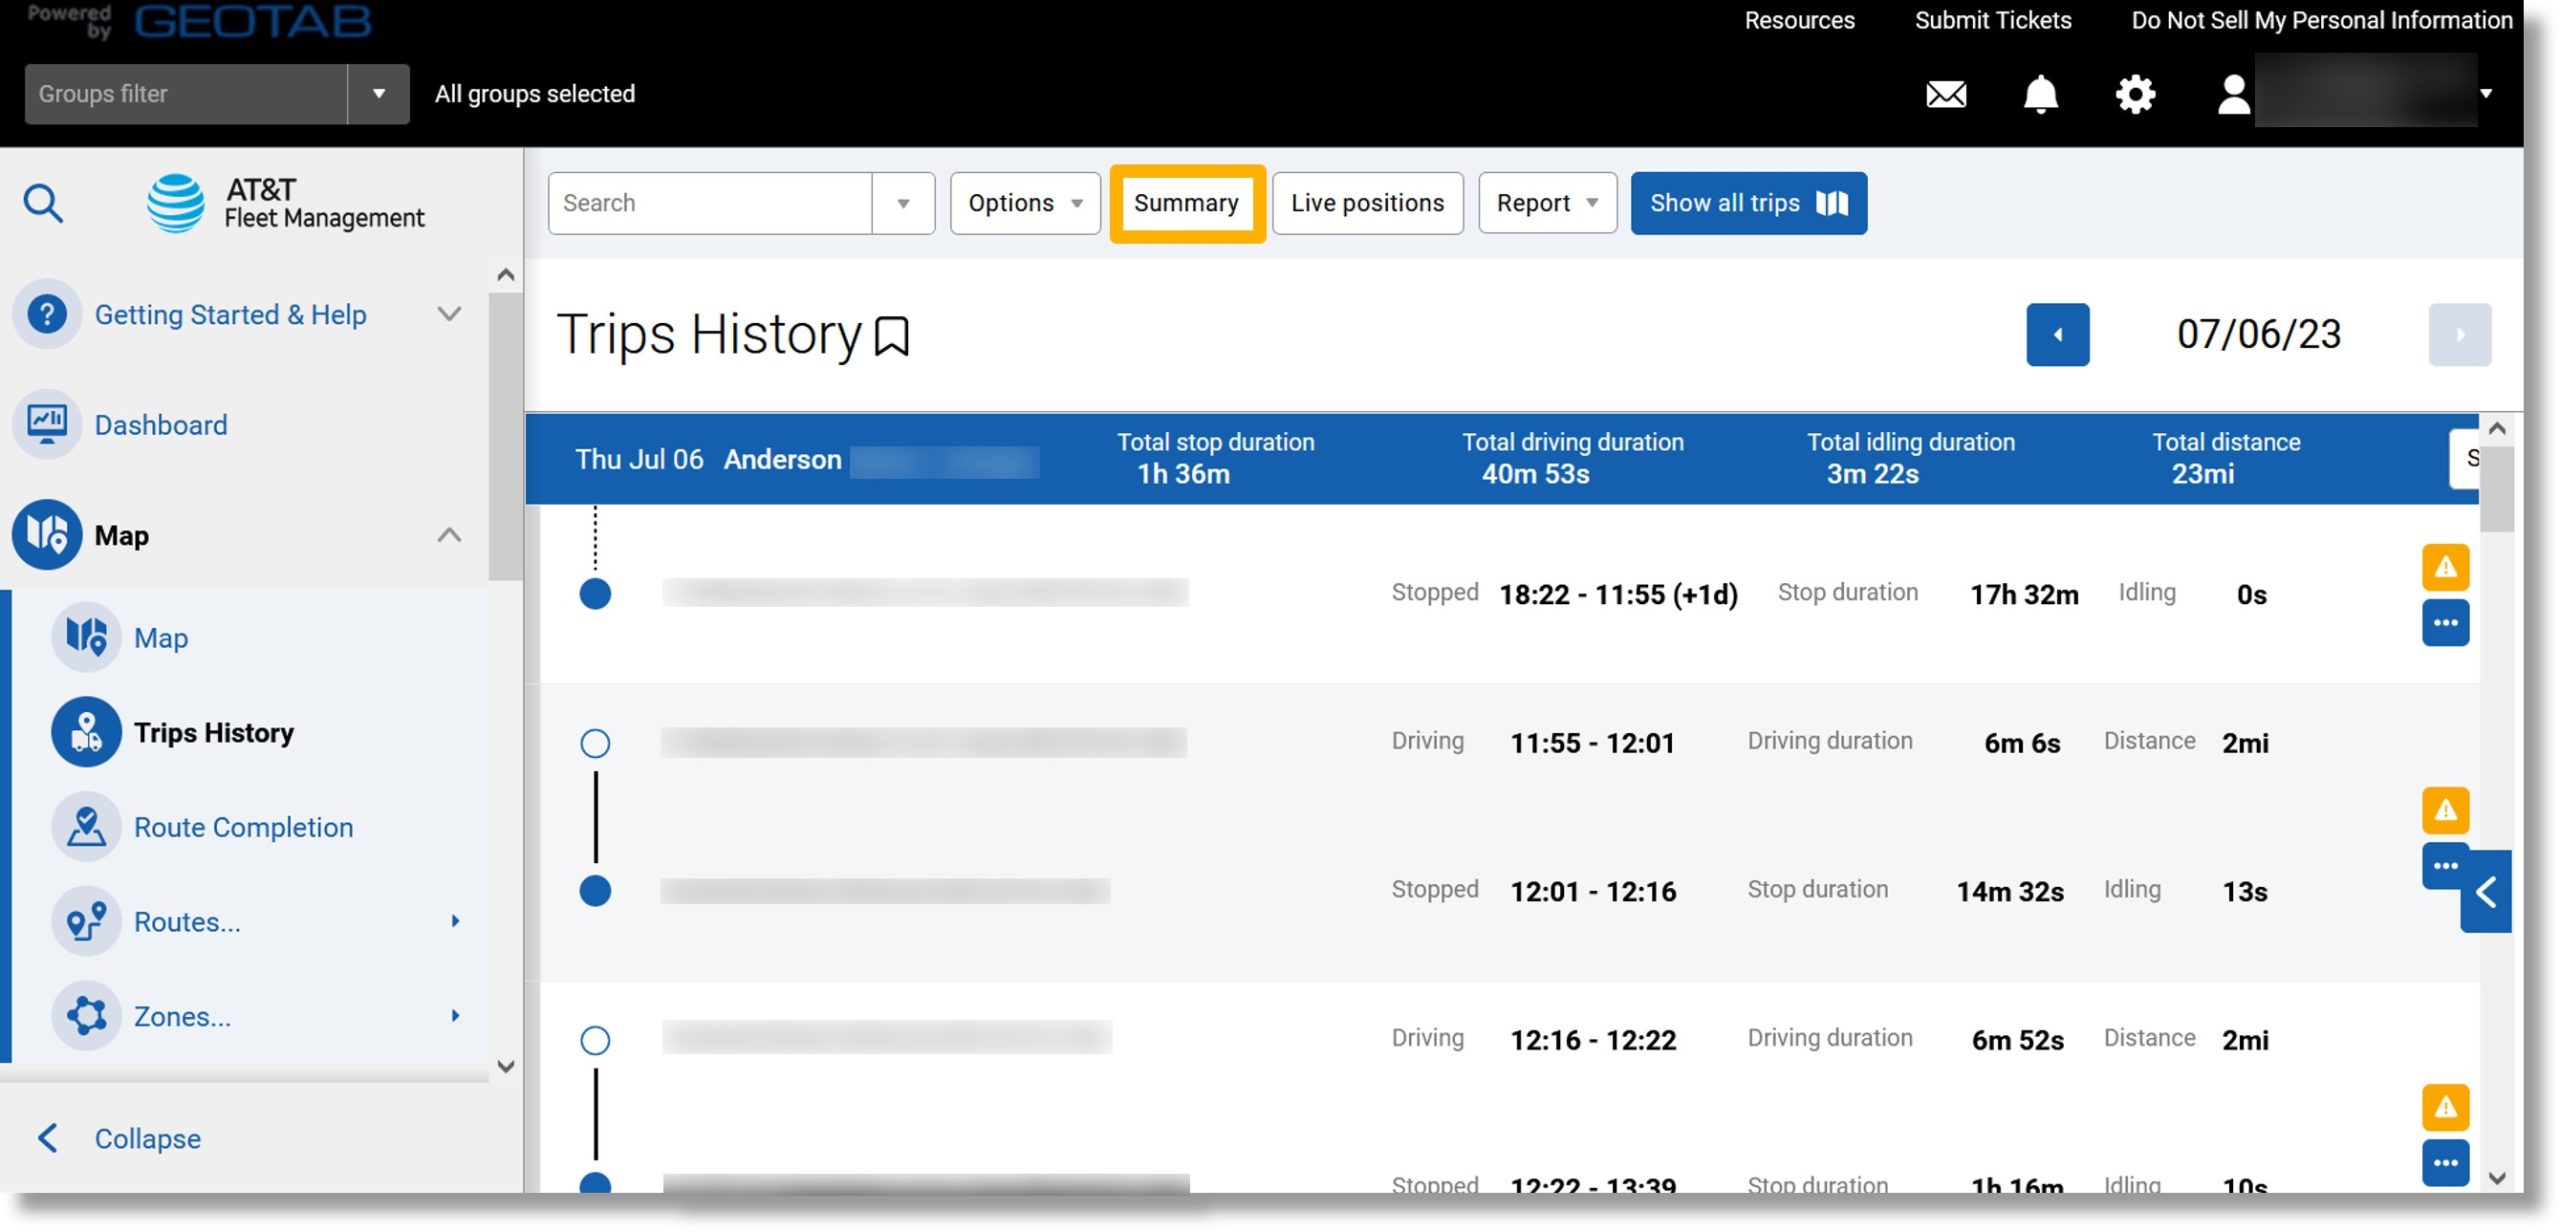The image size is (2560, 1232).
Task: Open more options for 11:55 trip
Action: point(2443,865)
